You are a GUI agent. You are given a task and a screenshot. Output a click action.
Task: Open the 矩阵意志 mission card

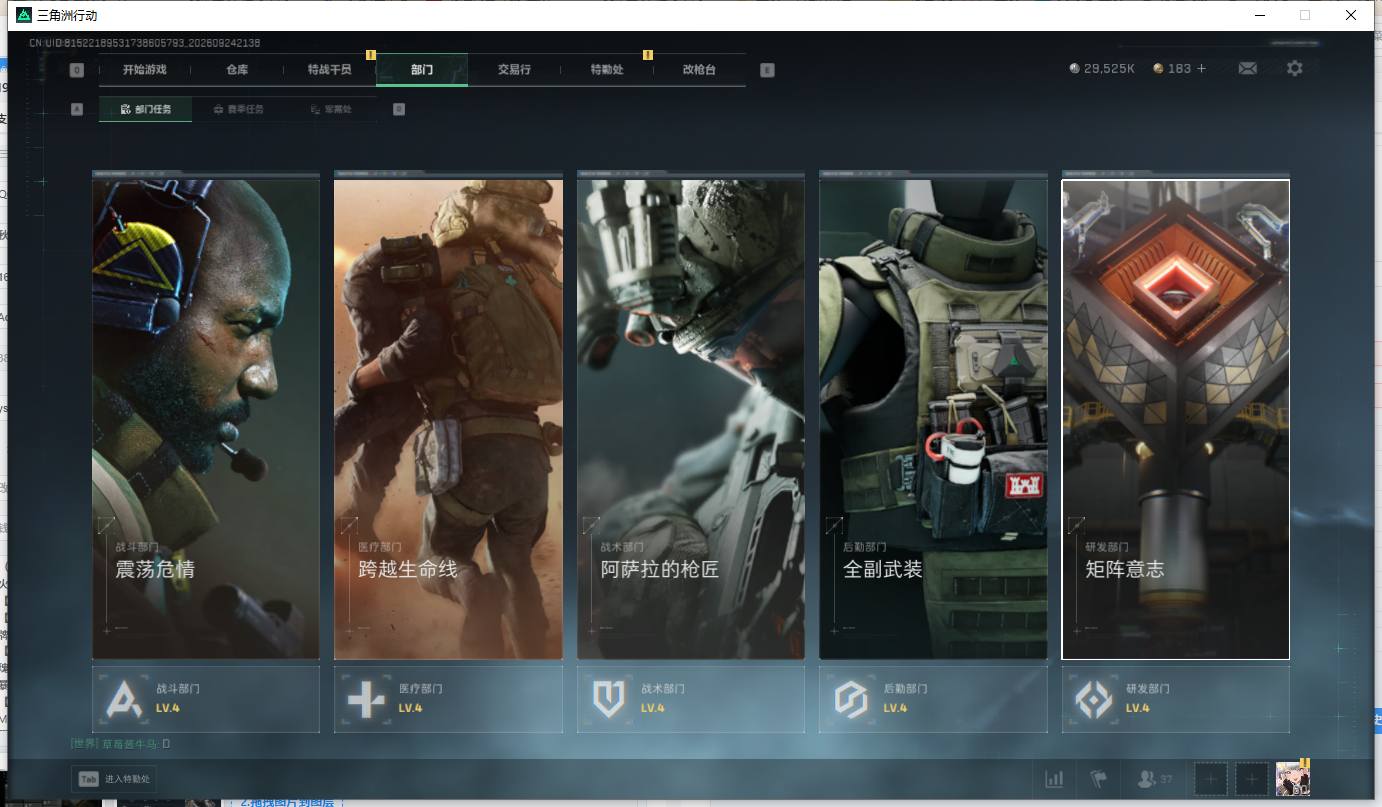click(1176, 419)
